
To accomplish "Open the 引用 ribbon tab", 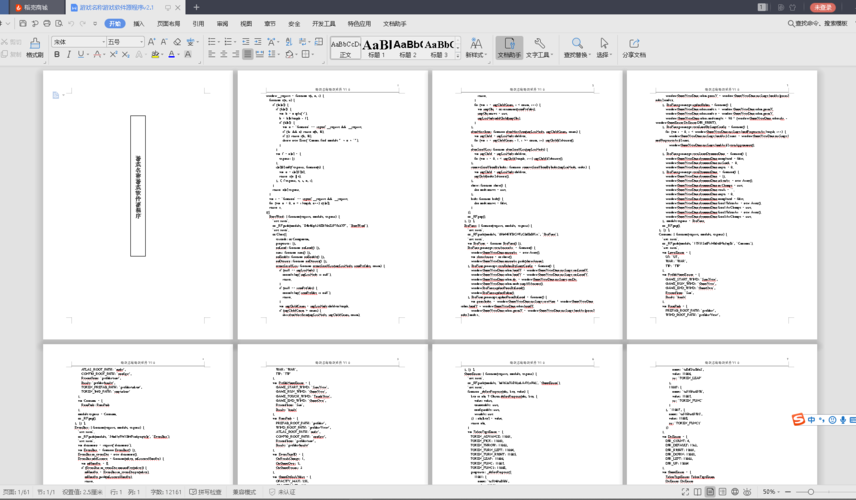I will (198, 23).
